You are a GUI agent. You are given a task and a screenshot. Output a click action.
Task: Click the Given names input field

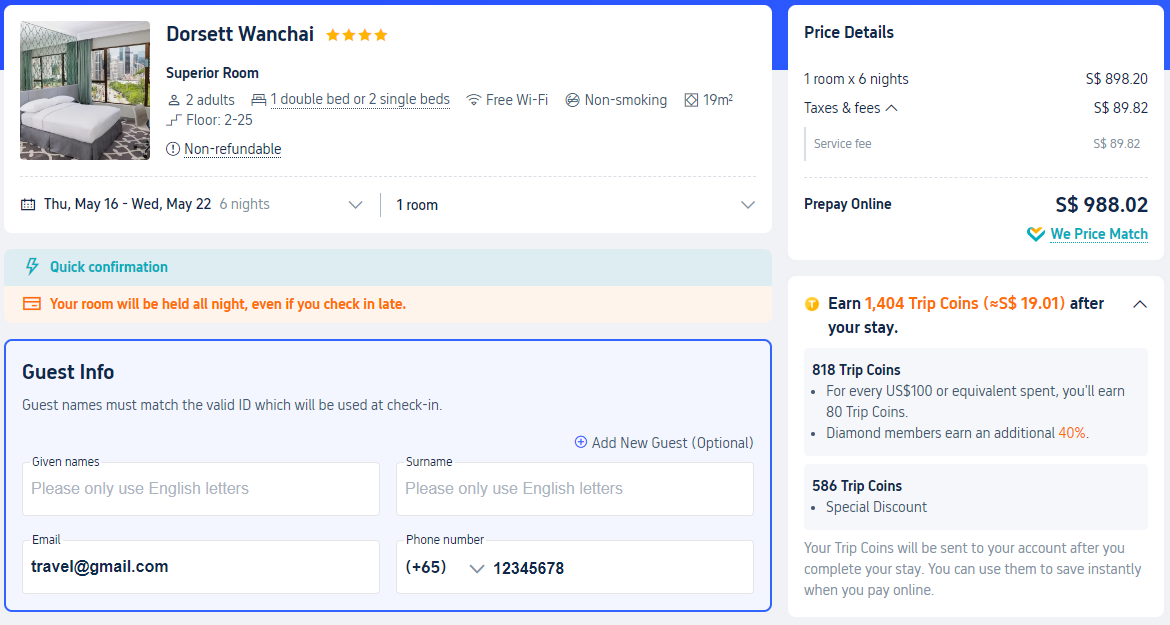click(201, 489)
